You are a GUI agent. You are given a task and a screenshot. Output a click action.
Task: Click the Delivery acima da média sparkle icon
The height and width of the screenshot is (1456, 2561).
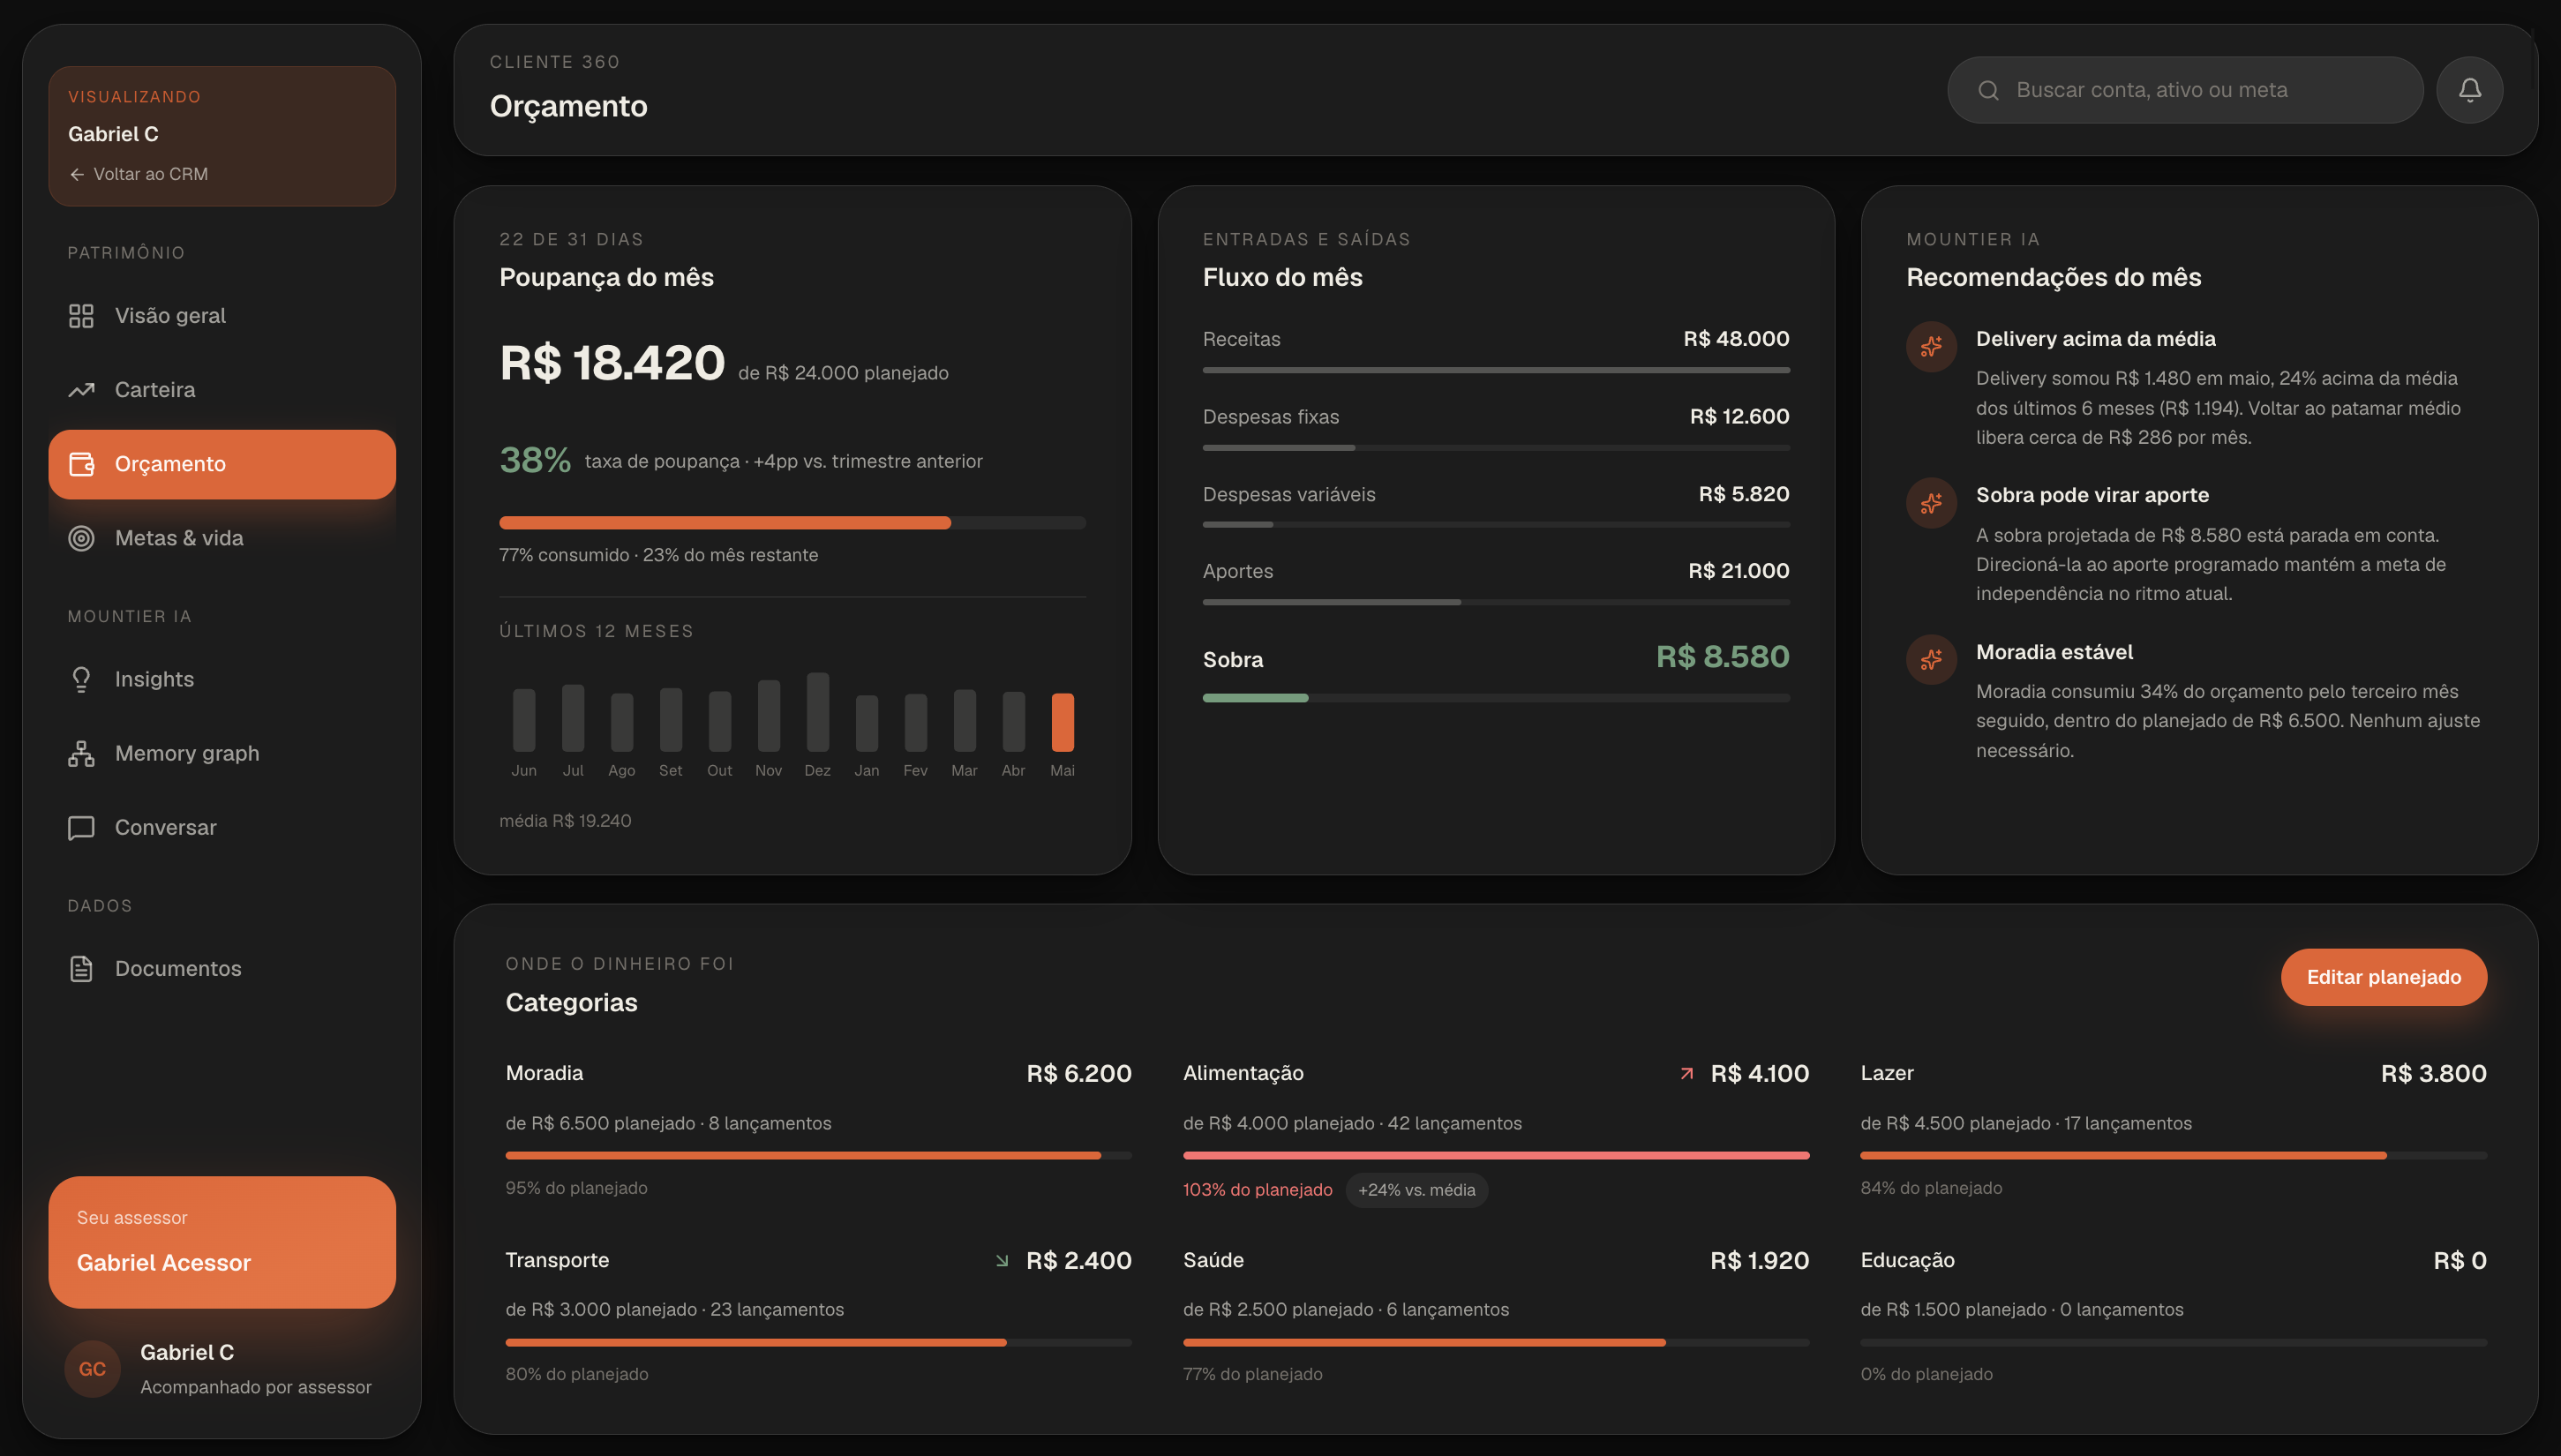point(1931,347)
